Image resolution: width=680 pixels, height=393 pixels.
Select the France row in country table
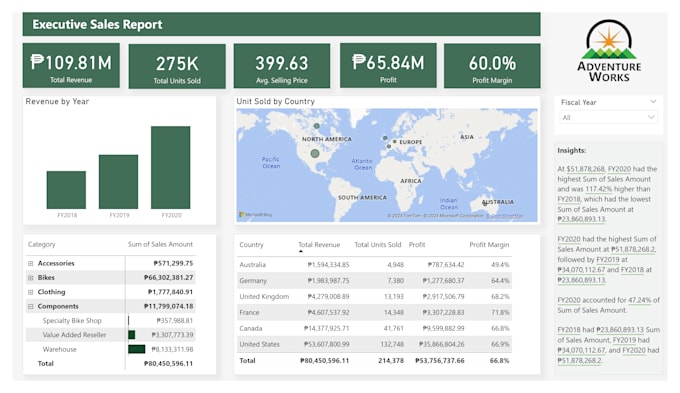[374, 312]
